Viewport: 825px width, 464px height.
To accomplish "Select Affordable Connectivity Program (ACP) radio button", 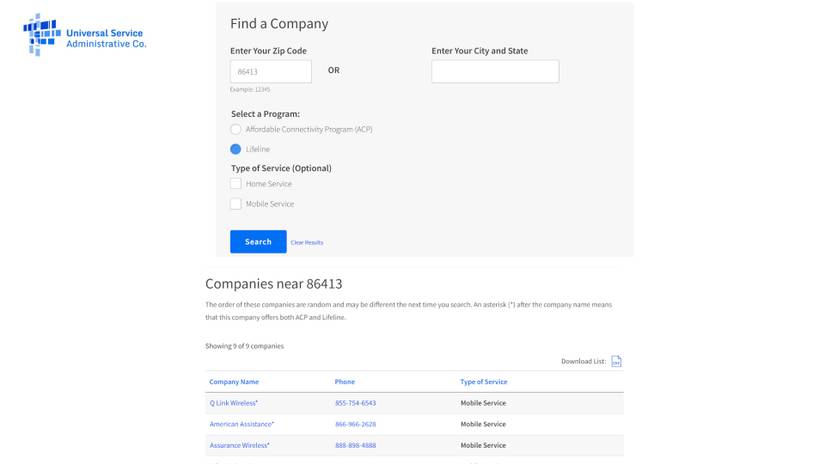I will [x=236, y=129].
